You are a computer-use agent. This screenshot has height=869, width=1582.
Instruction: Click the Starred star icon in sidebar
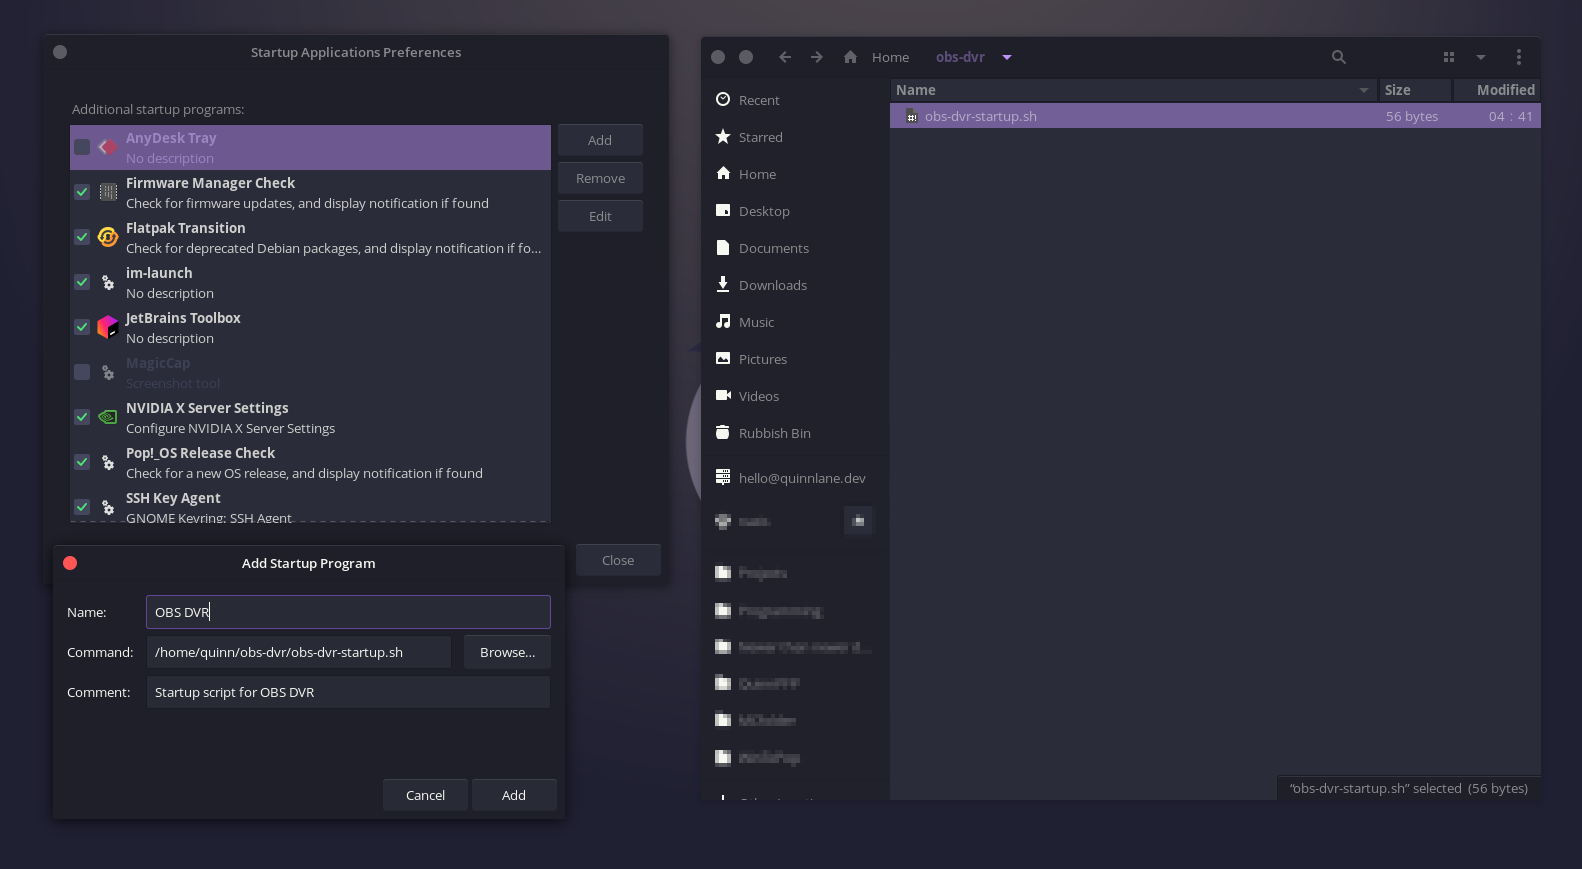(723, 136)
